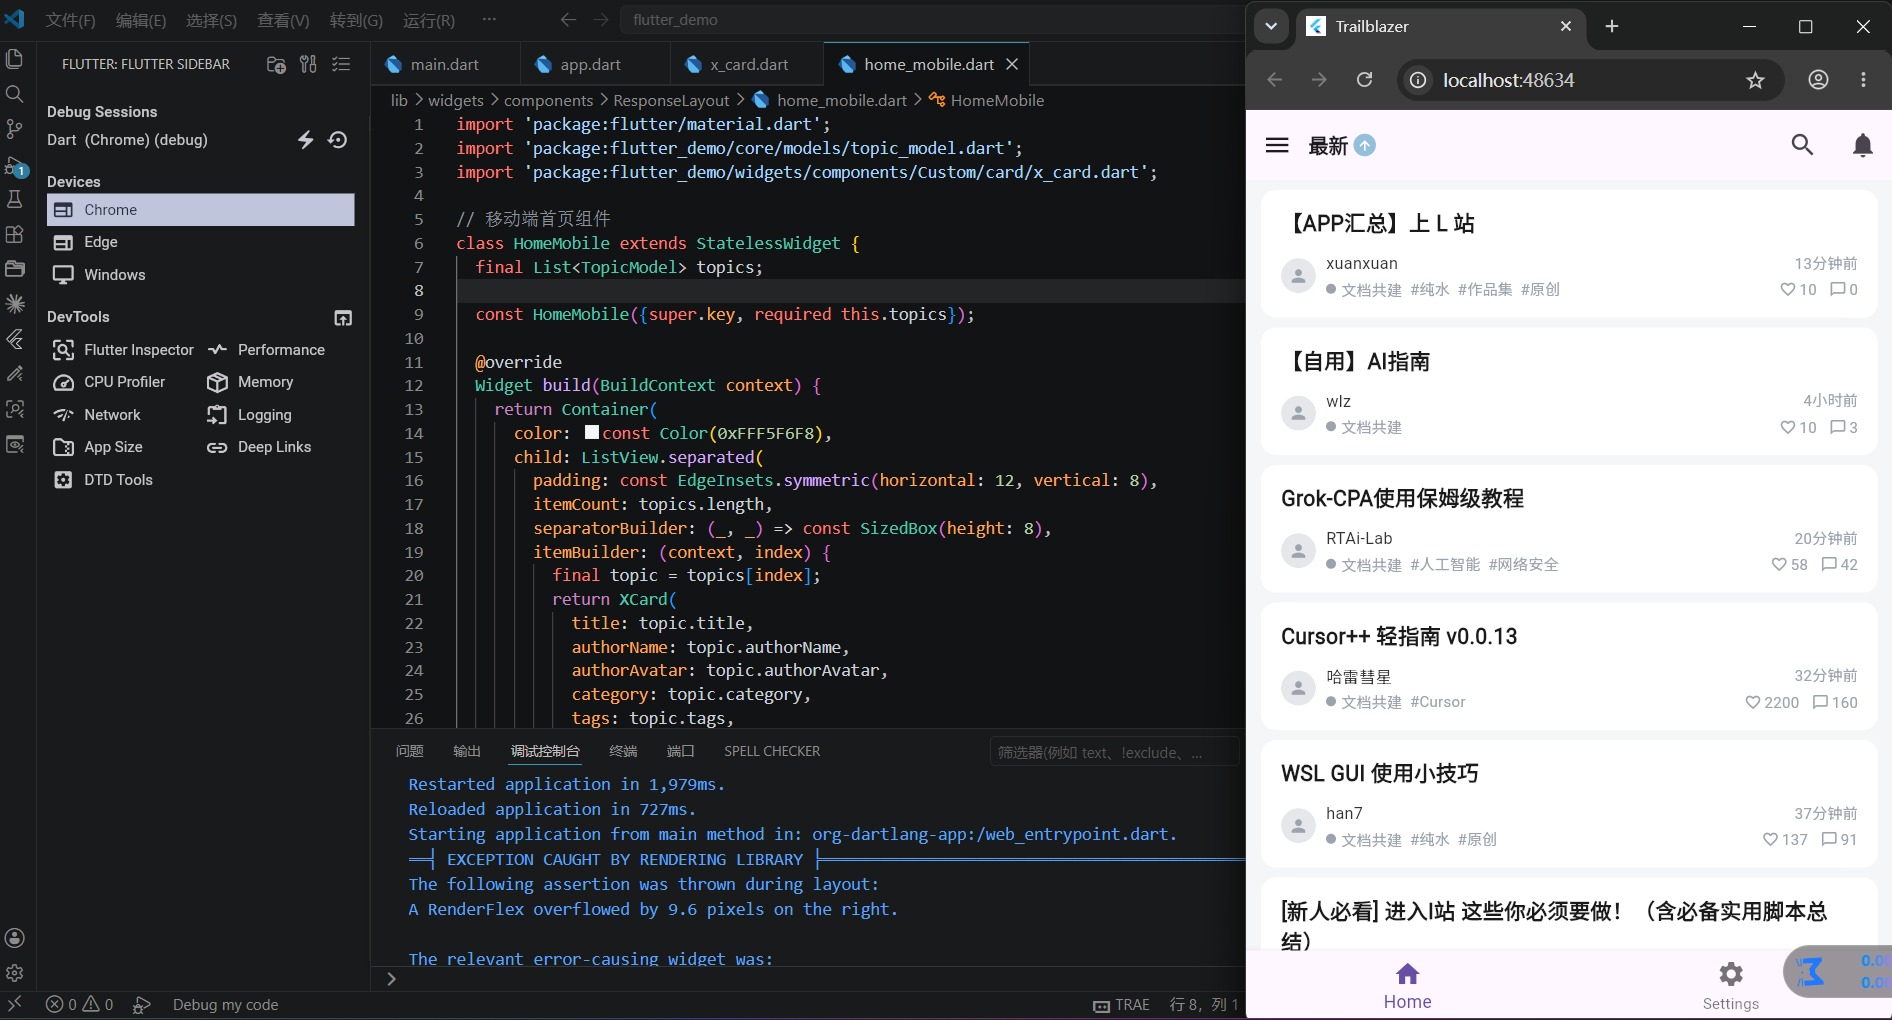
Task: Open the Flutter sidebar icon in activity bar
Action: point(15,339)
